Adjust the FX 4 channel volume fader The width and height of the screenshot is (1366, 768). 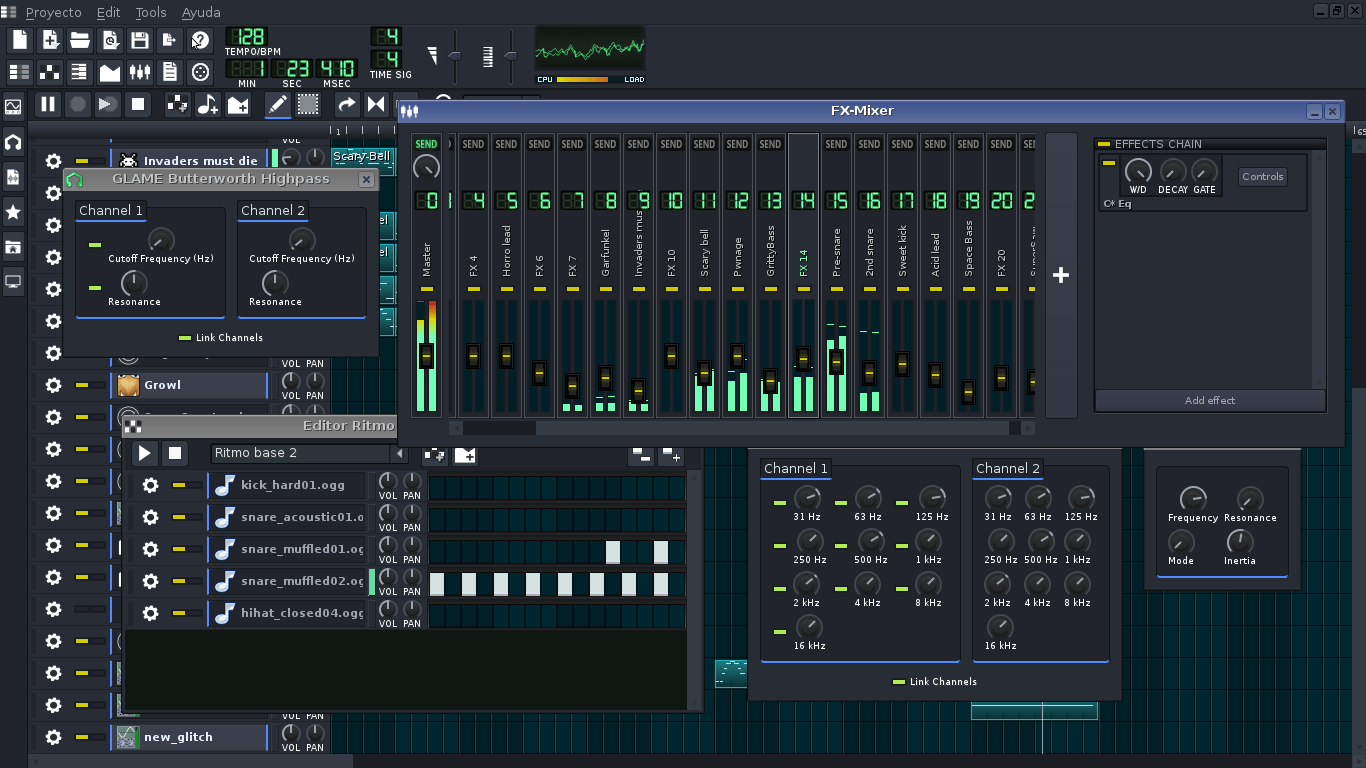(472, 356)
